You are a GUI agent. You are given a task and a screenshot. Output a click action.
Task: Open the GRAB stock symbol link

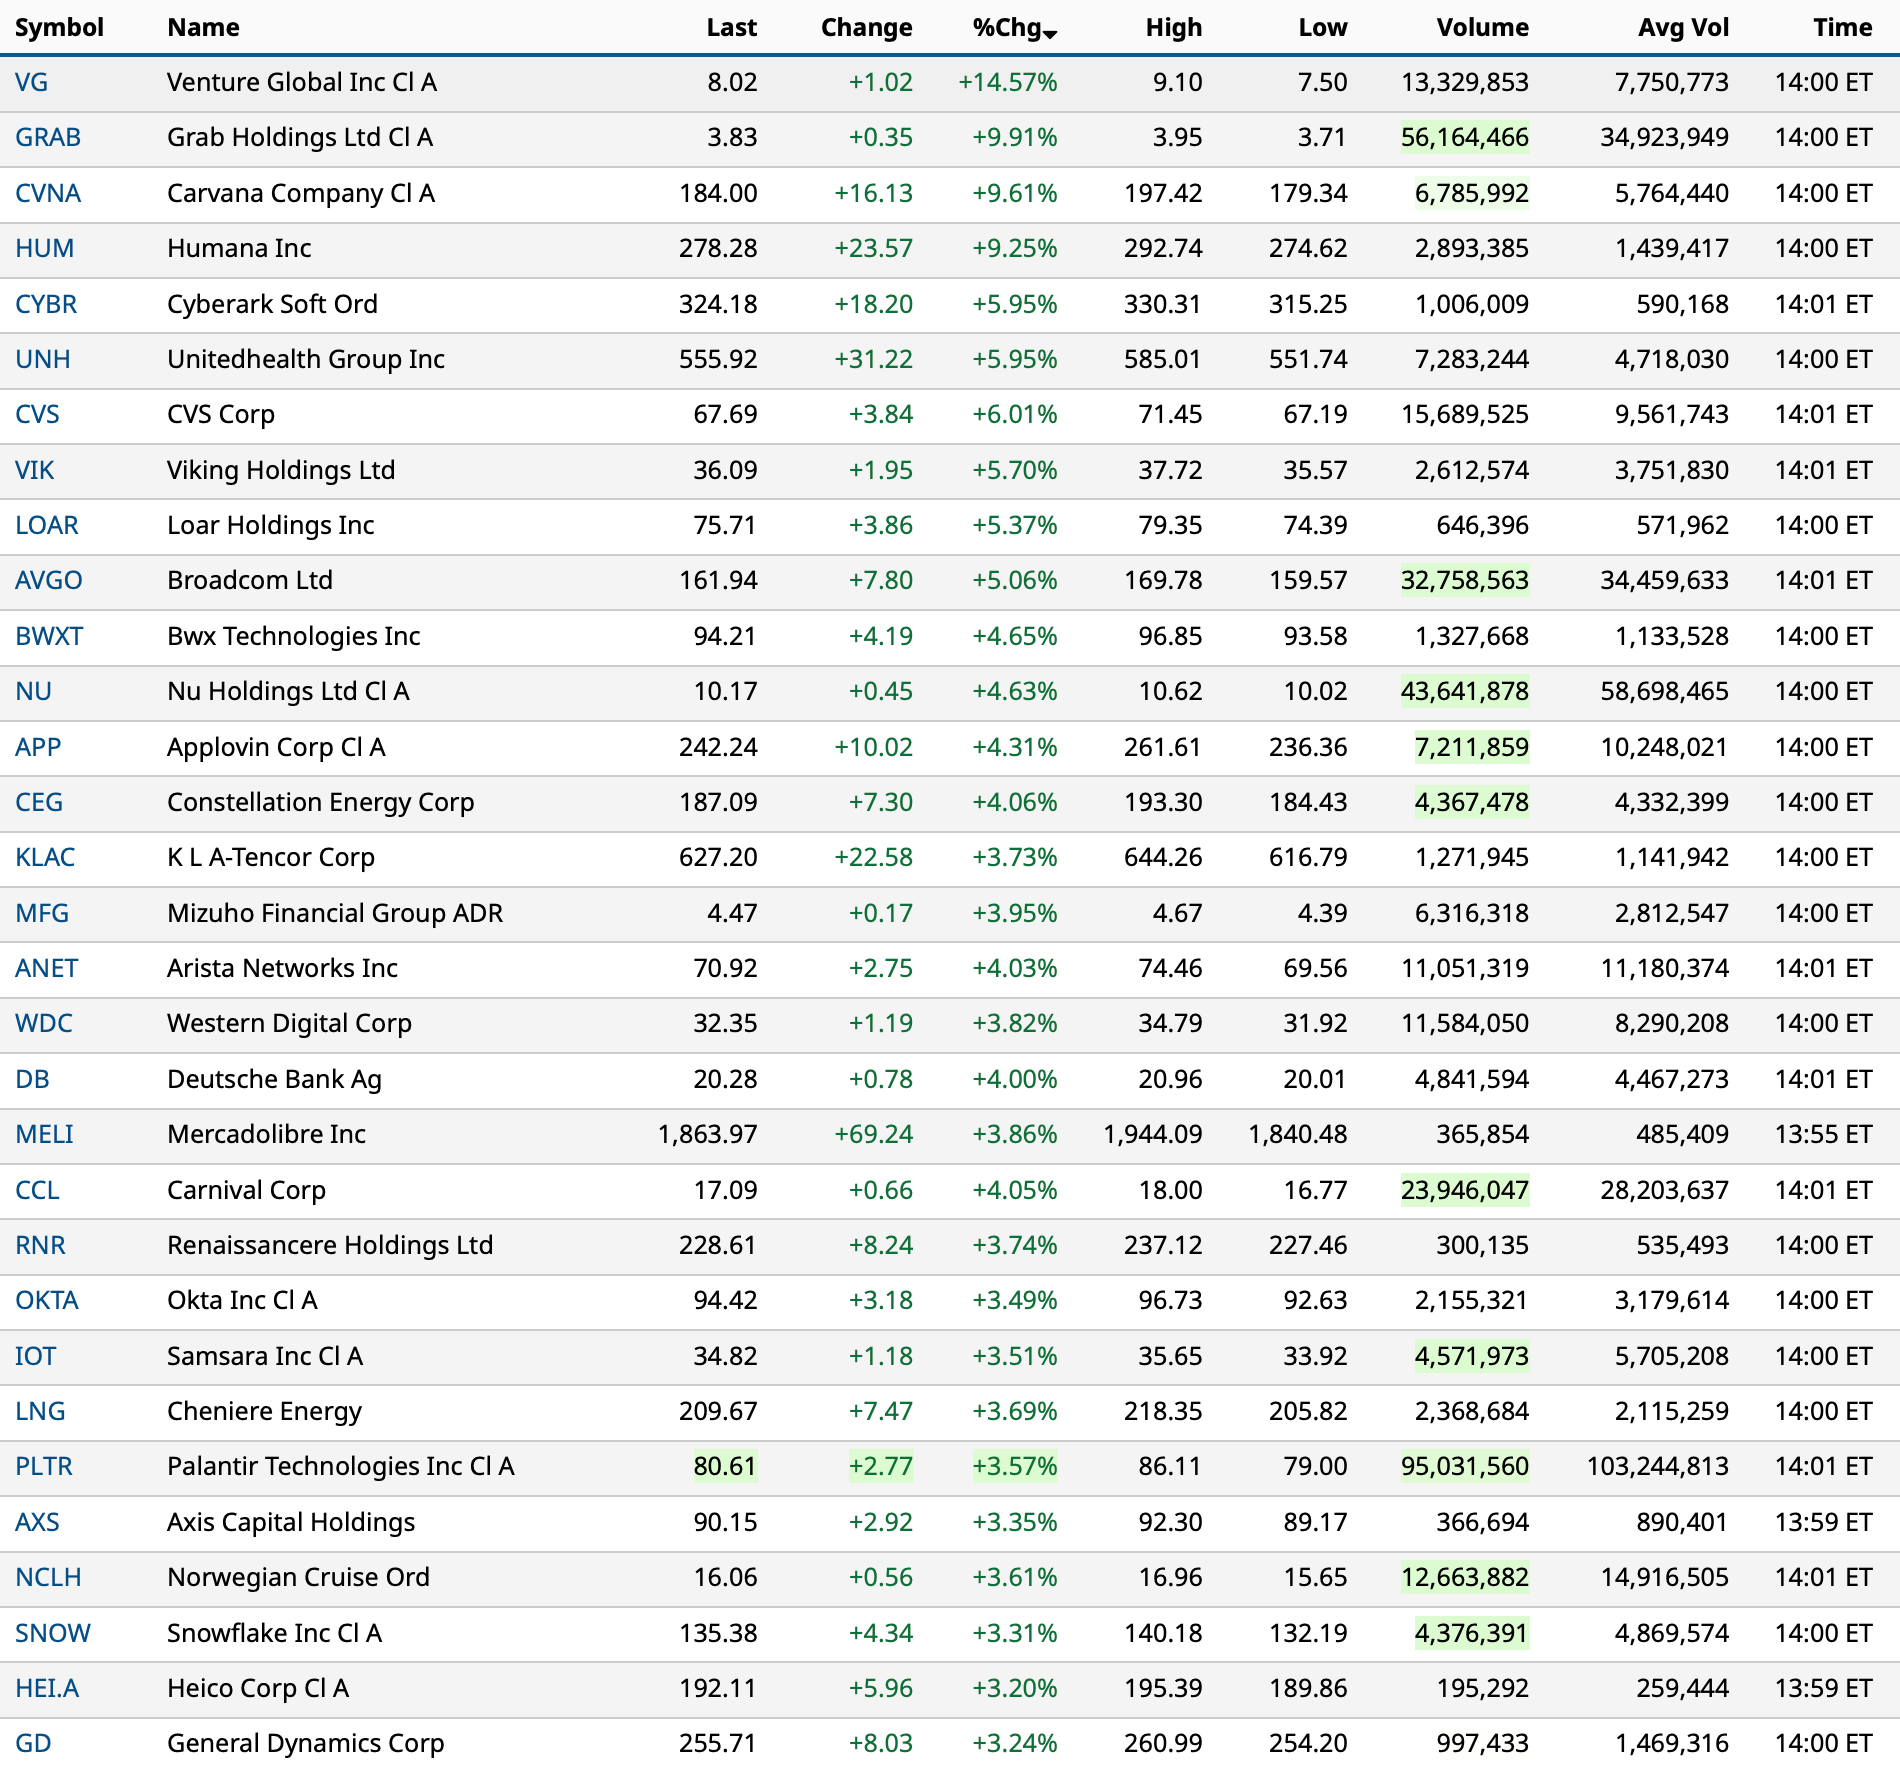click(x=48, y=137)
